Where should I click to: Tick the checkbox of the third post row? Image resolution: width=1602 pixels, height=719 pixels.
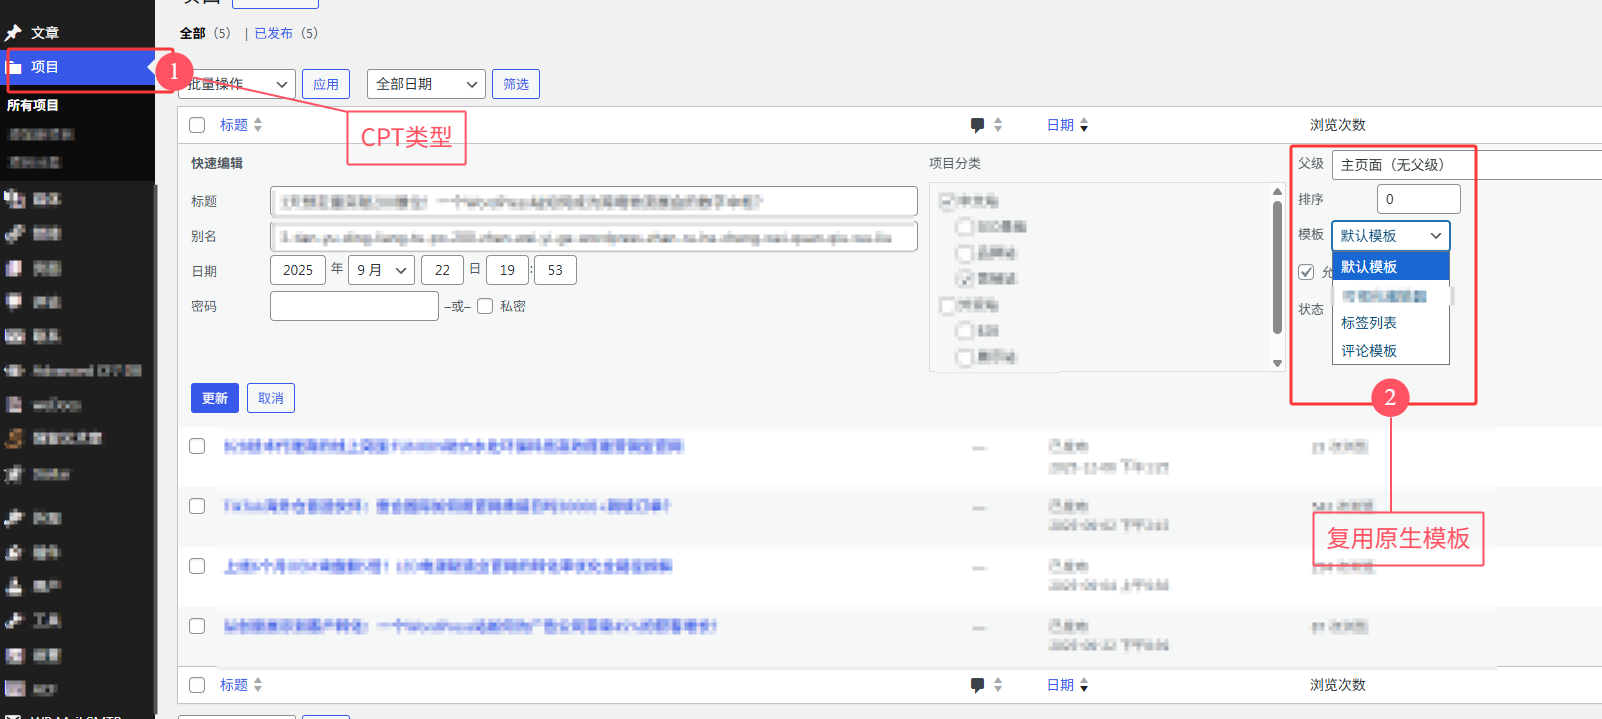(197, 566)
